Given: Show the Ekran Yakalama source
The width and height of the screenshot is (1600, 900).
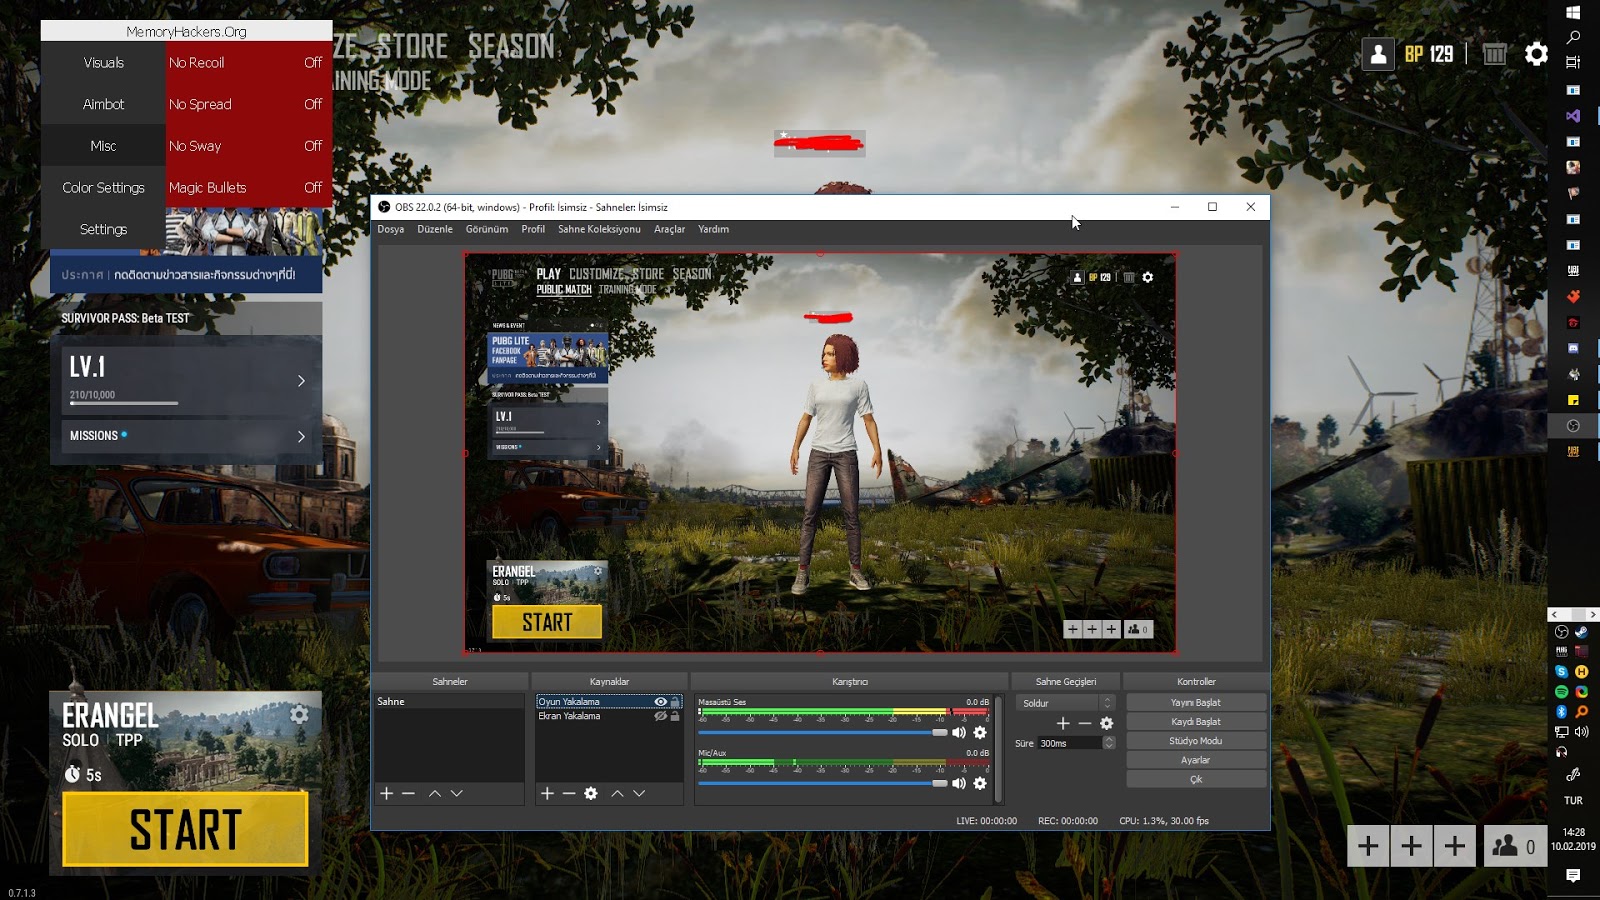Looking at the screenshot, I should point(660,716).
